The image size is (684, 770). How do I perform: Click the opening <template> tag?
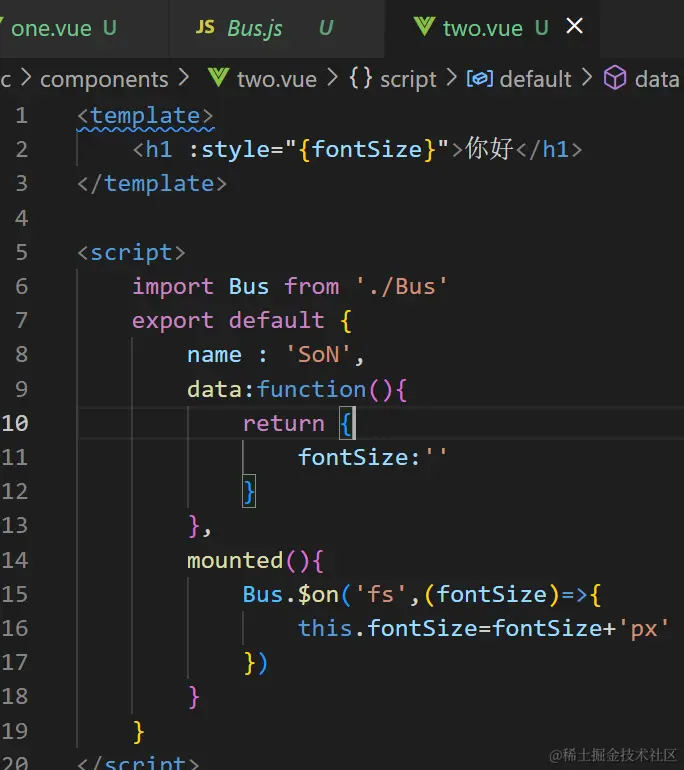(x=145, y=116)
